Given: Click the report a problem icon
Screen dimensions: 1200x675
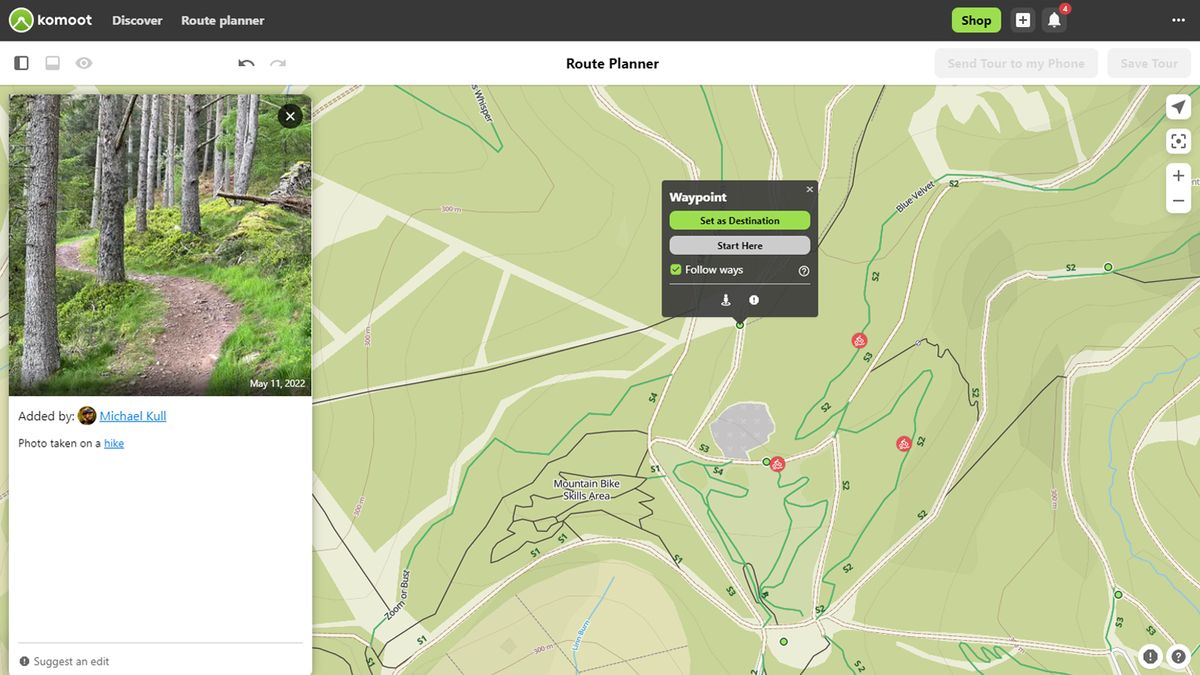Looking at the screenshot, I should tap(1149, 656).
